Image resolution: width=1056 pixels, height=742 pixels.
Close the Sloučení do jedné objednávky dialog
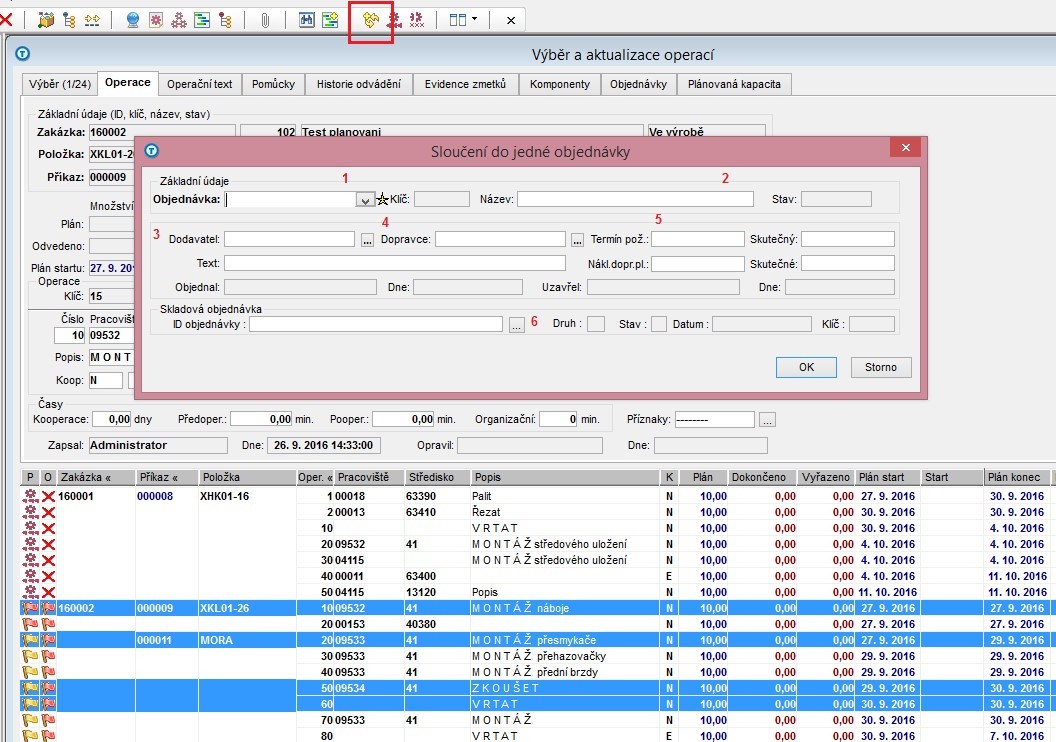pos(906,147)
